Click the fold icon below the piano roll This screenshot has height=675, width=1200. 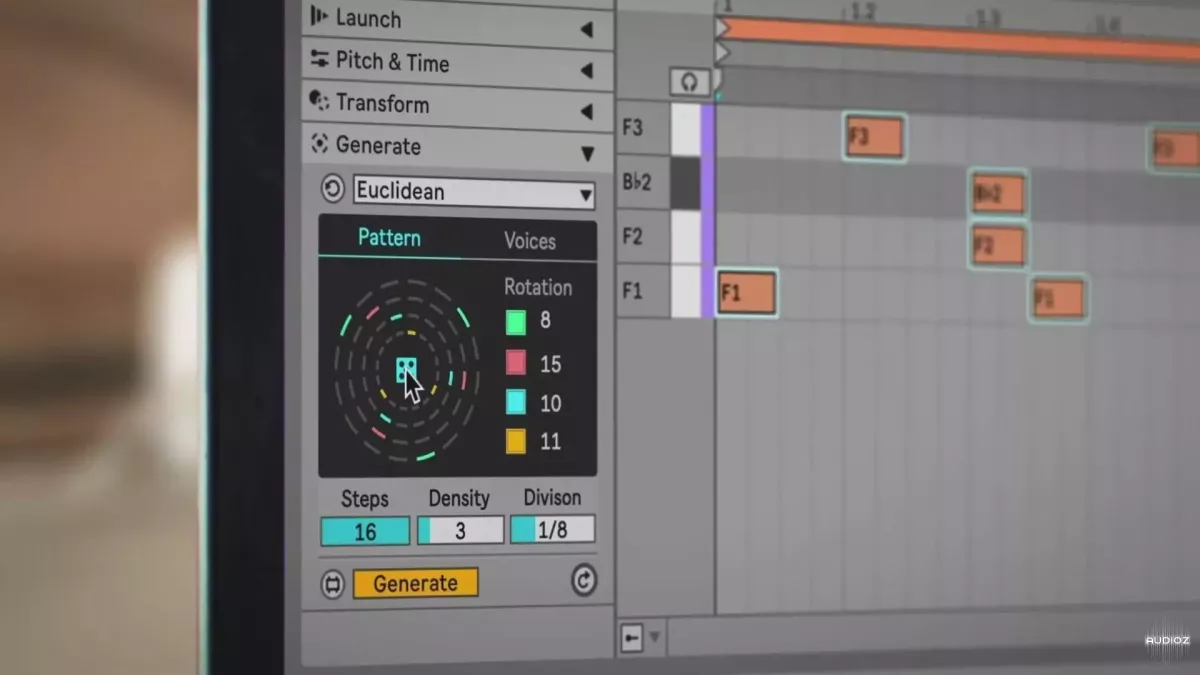(x=631, y=638)
